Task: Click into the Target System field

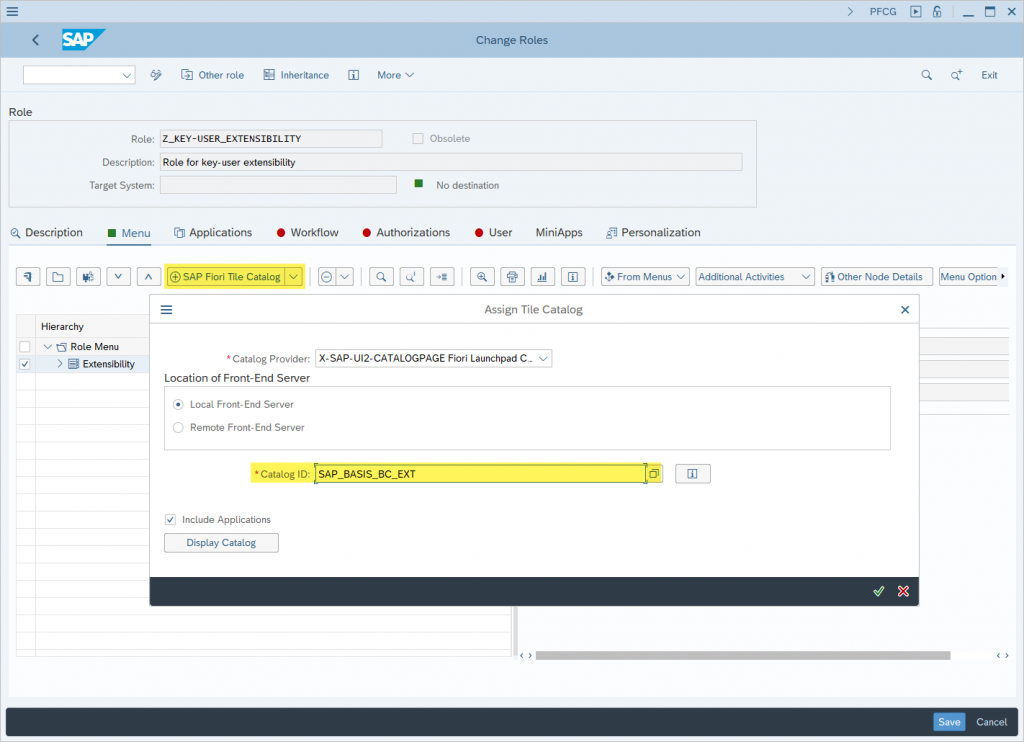Action: click(278, 185)
